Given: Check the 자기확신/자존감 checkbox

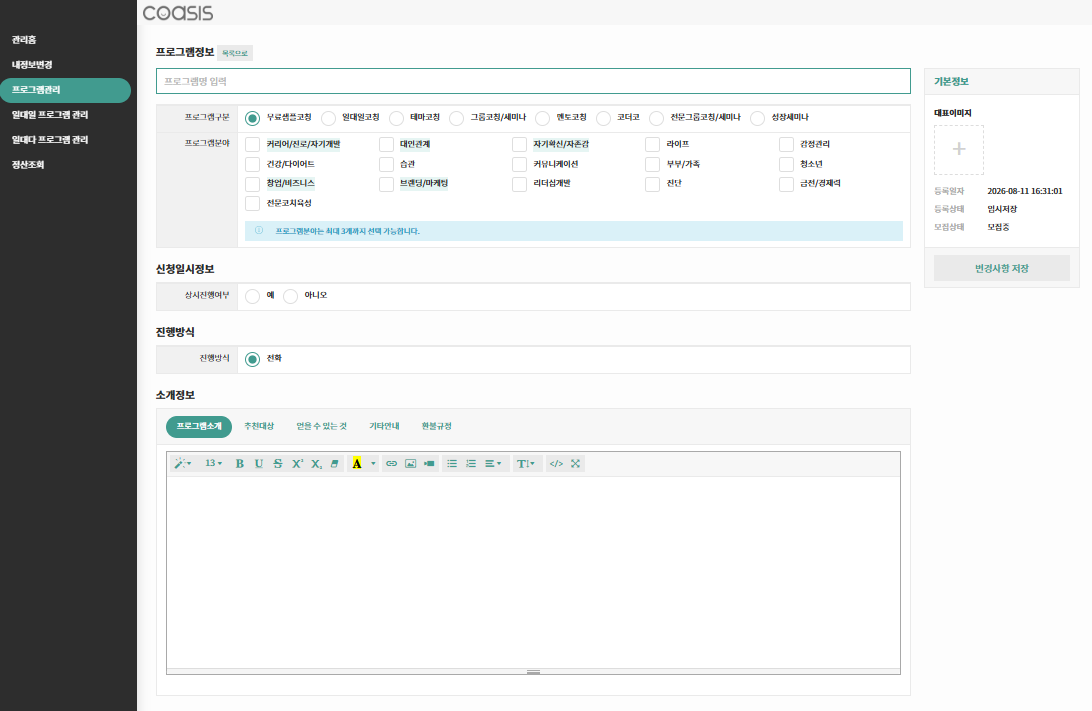Looking at the screenshot, I should [520, 144].
